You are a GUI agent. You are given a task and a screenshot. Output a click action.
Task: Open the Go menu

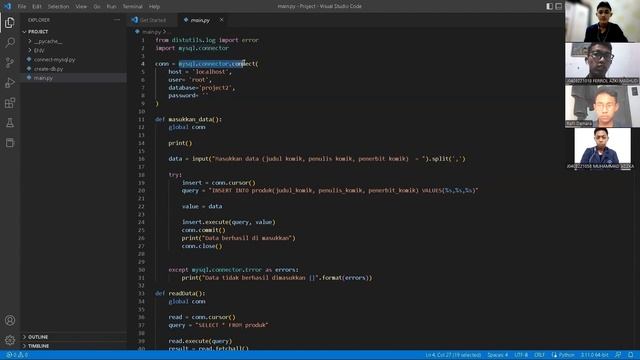[96, 7]
